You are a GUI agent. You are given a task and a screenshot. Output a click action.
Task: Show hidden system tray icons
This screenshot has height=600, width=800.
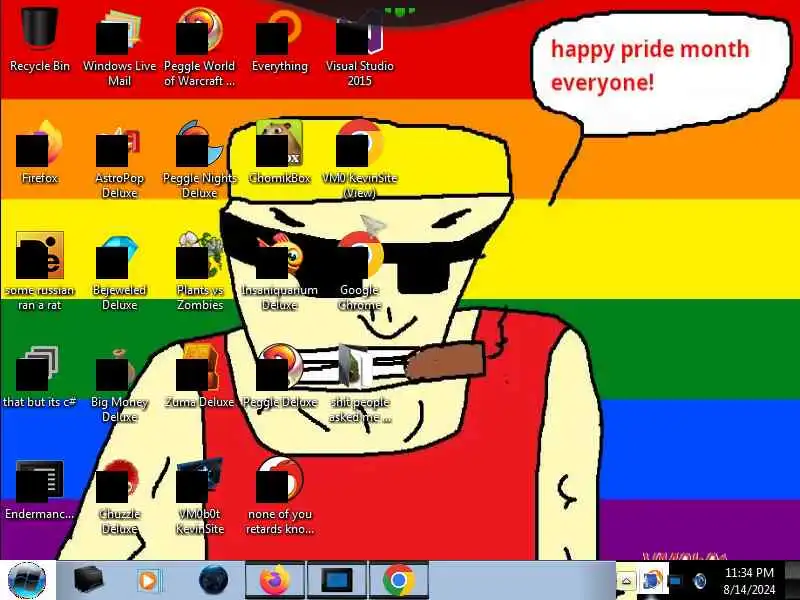(x=627, y=581)
